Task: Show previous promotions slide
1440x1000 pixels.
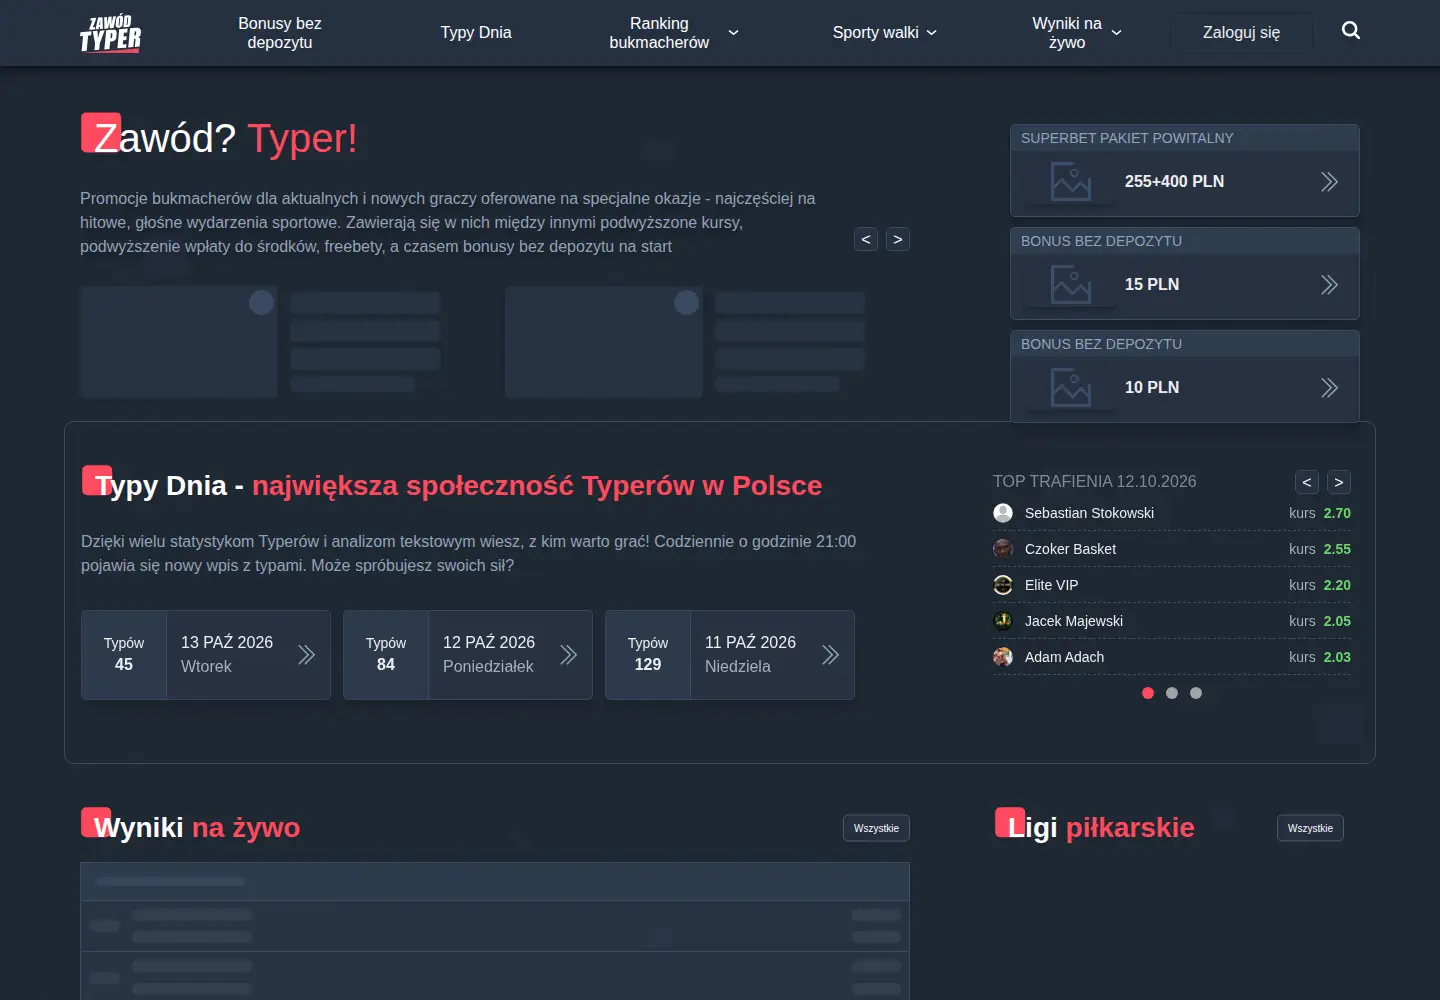Action: [x=866, y=239]
